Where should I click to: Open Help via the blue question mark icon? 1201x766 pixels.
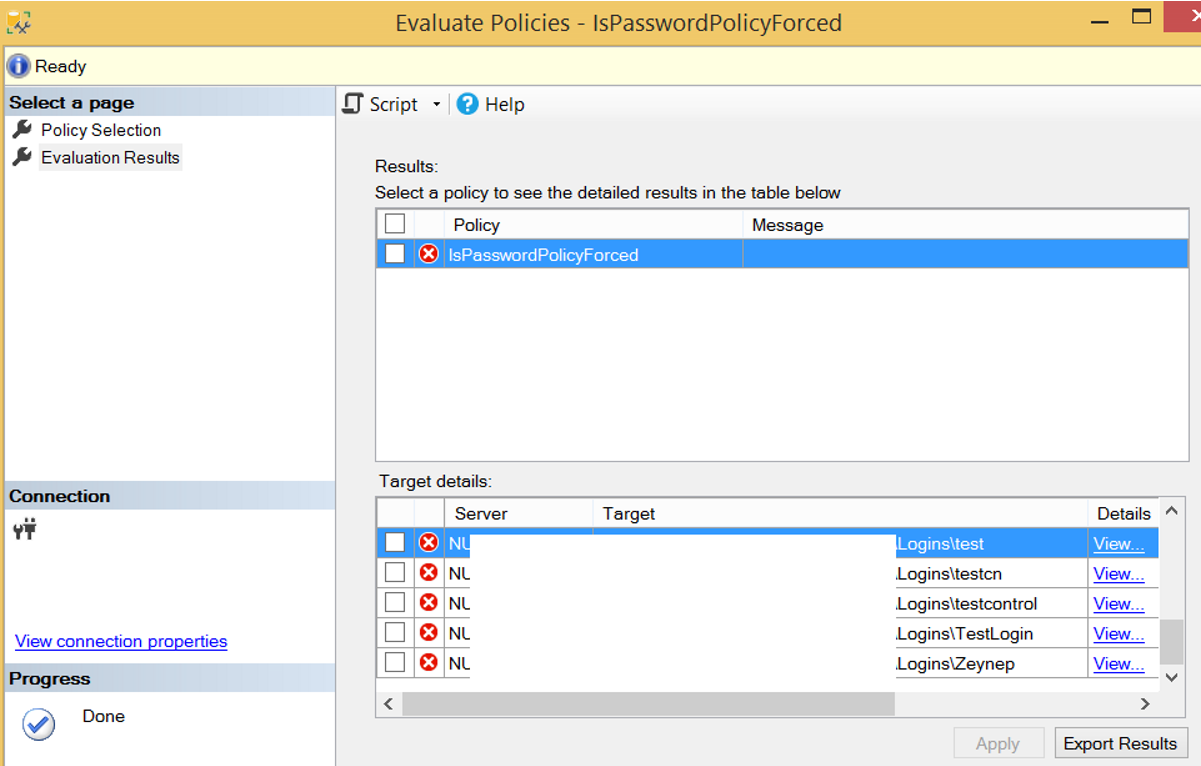(466, 103)
